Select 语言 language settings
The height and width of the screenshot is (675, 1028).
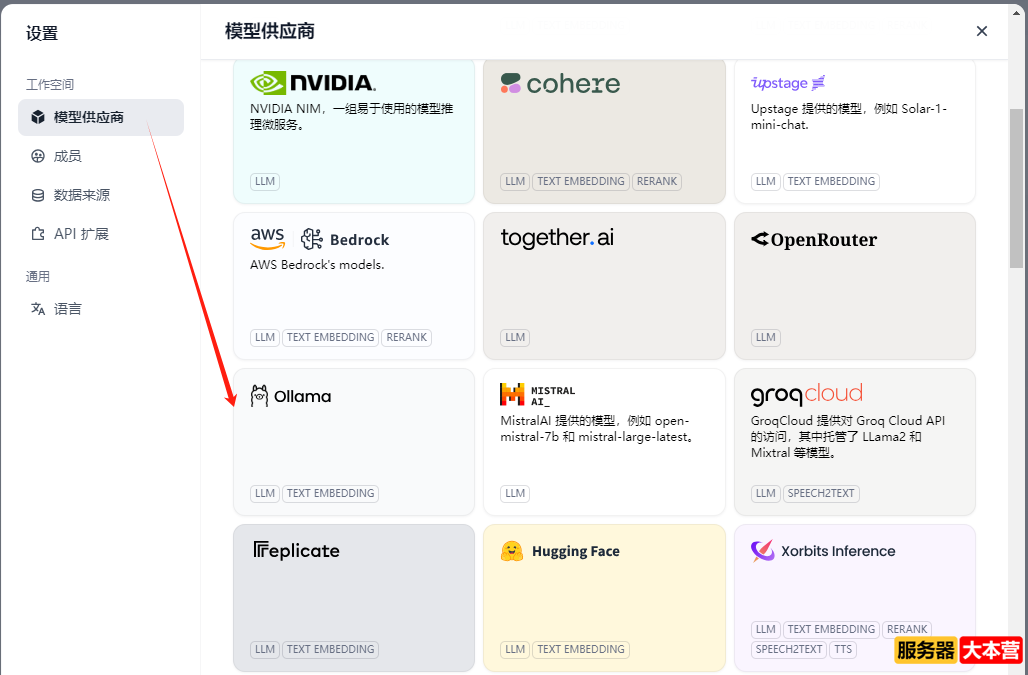click(x=68, y=309)
